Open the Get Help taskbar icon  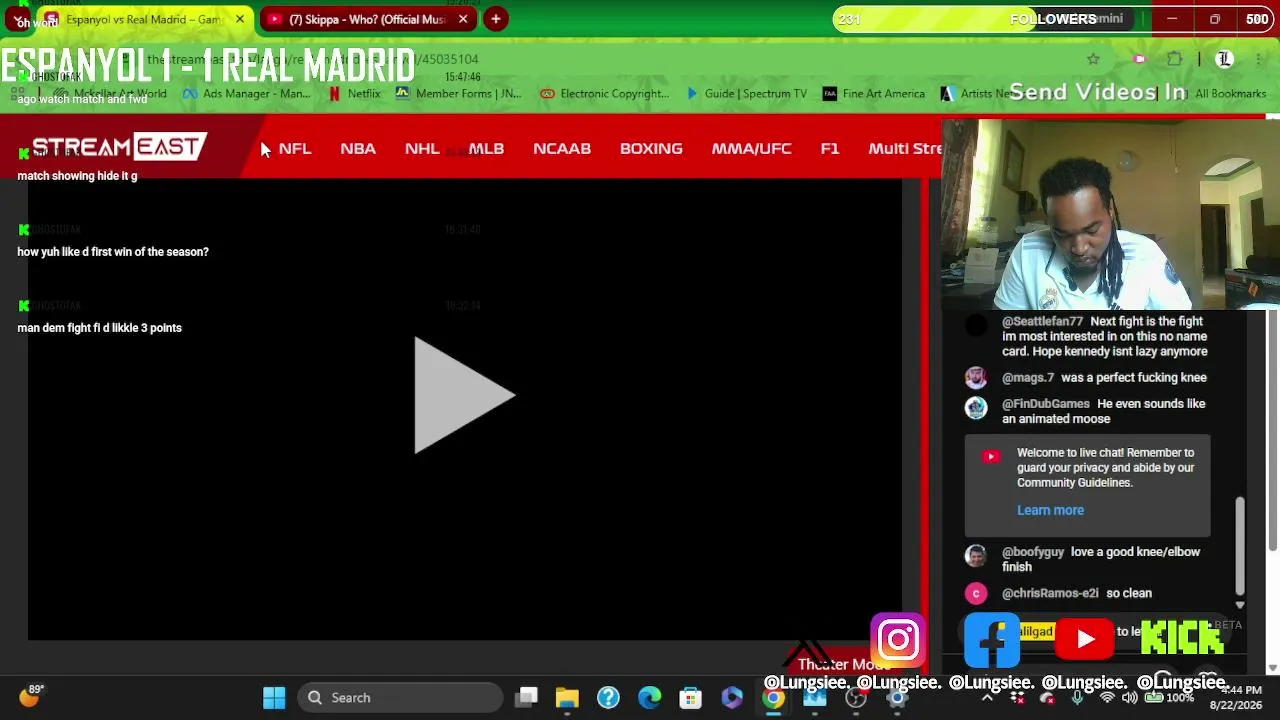(x=608, y=697)
